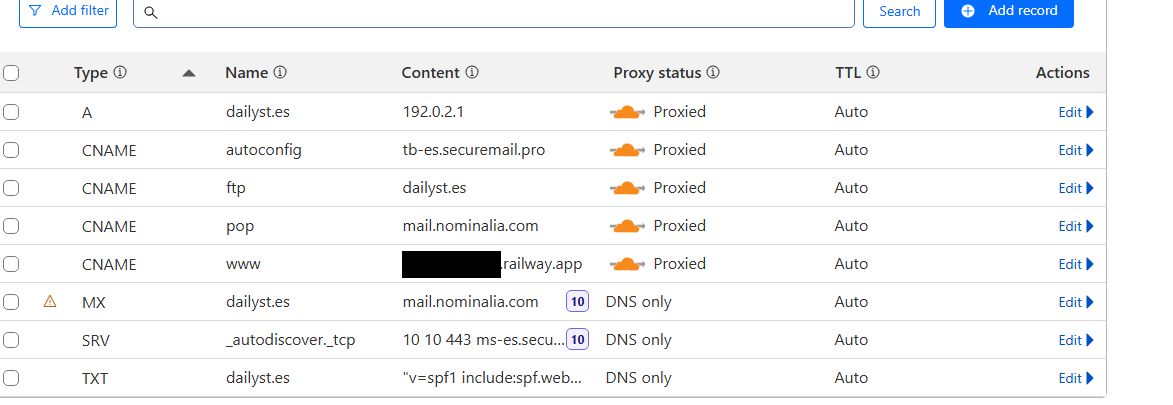The width and height of the screenshot is (1173, 405).
Task: Expand the Edit arrow for ftp record
Action: 1076,188
